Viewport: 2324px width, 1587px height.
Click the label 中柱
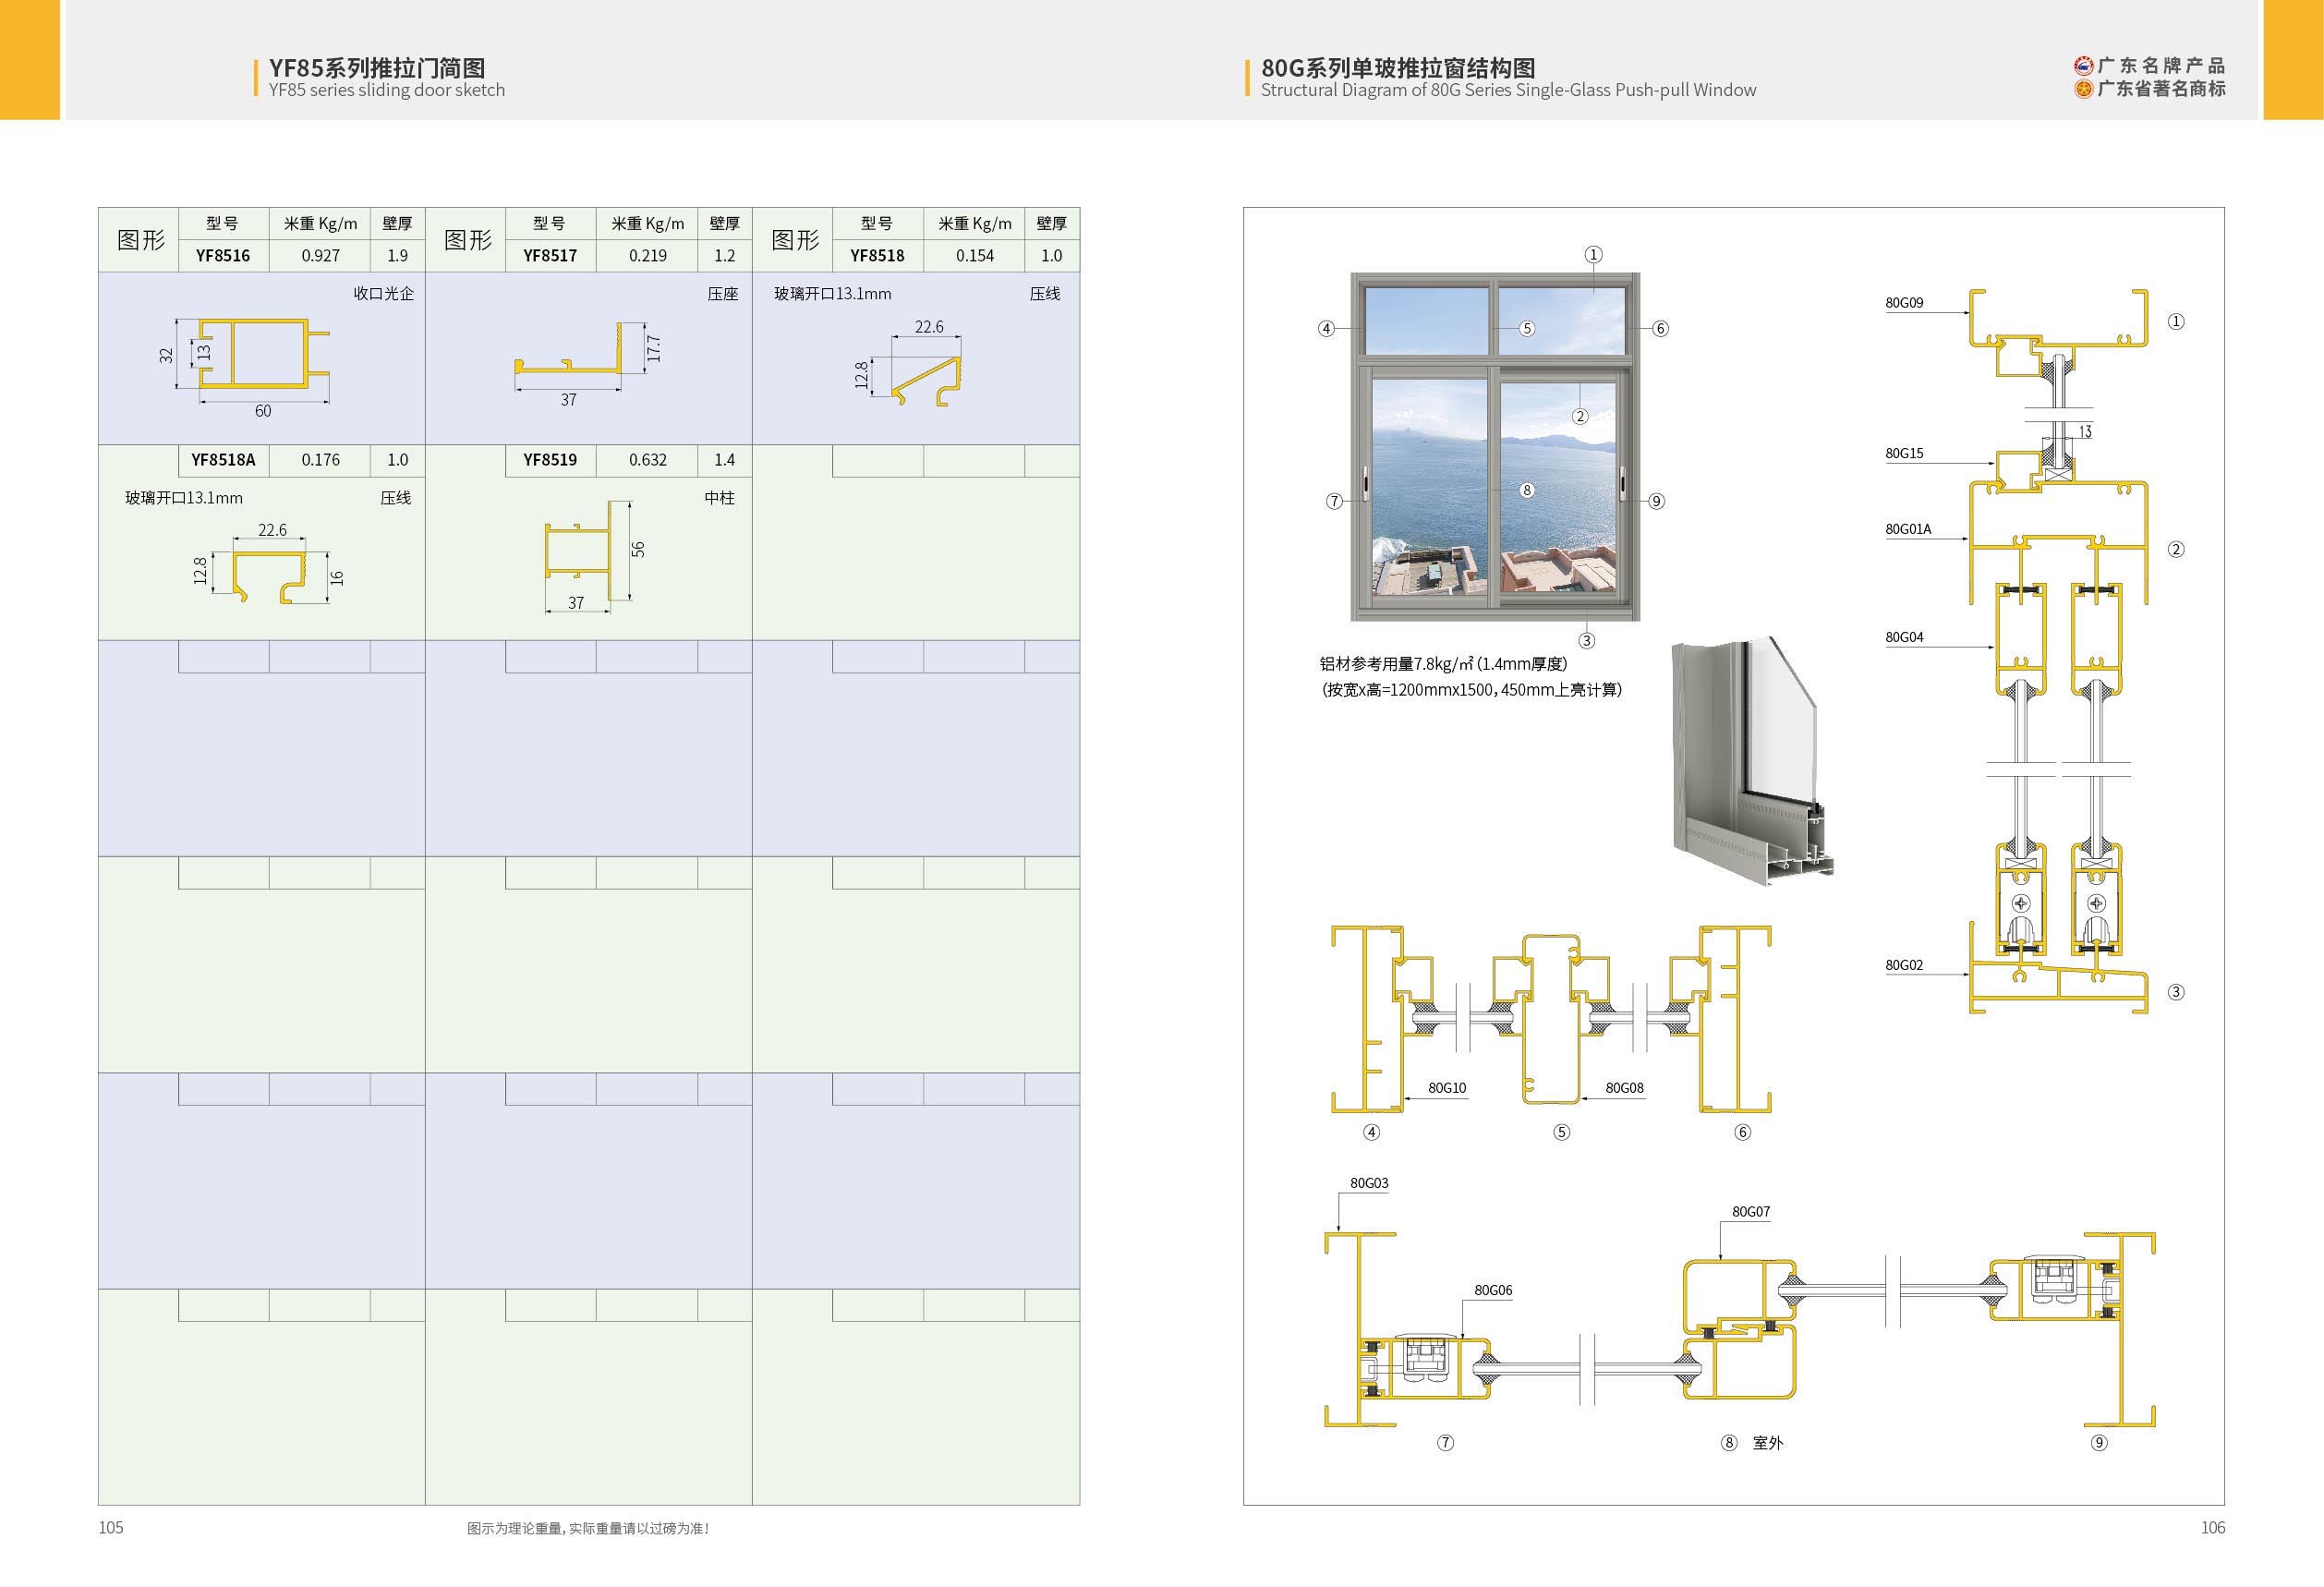pos(720,498)
